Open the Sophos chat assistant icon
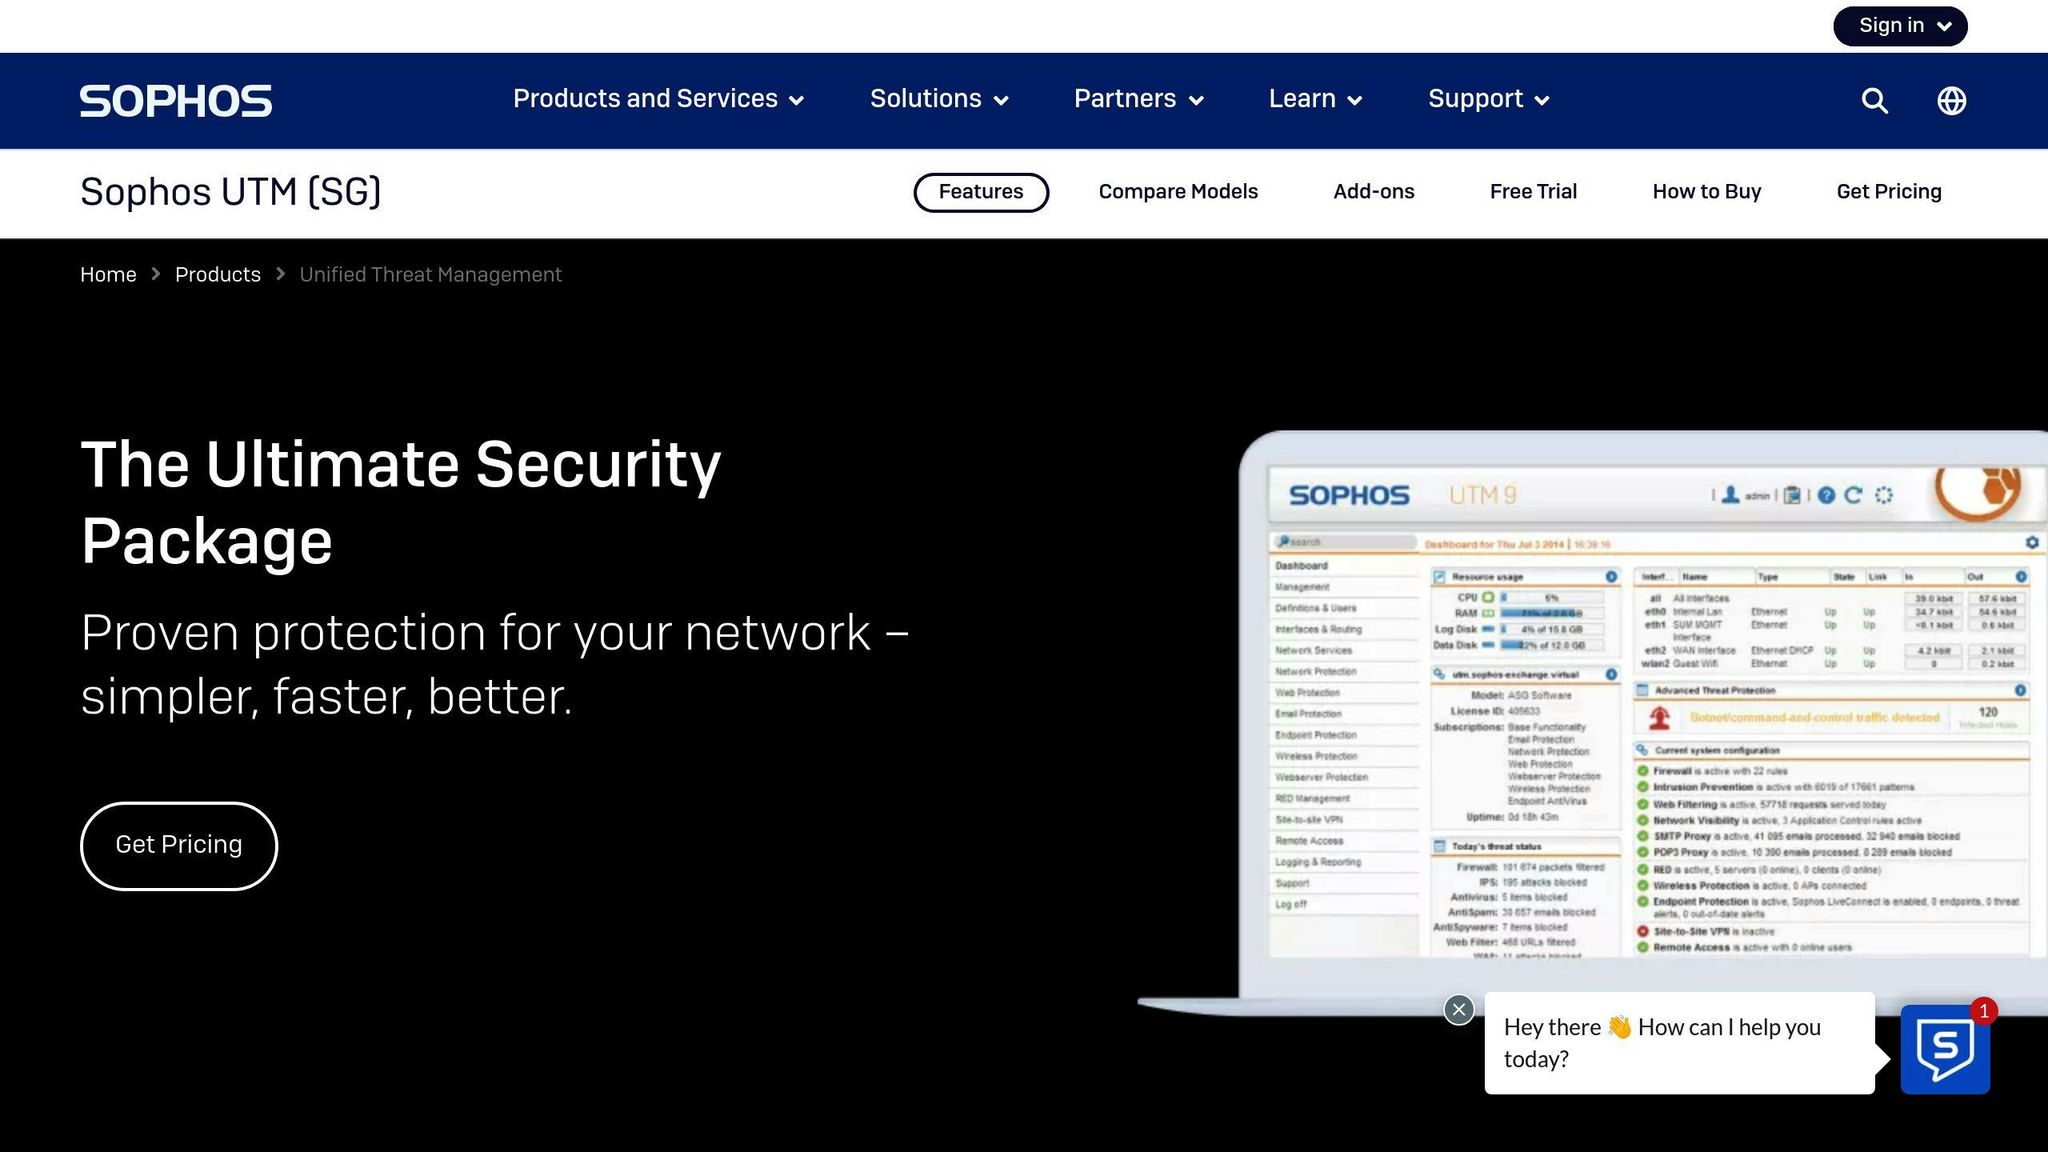 click(1945, 1049)
